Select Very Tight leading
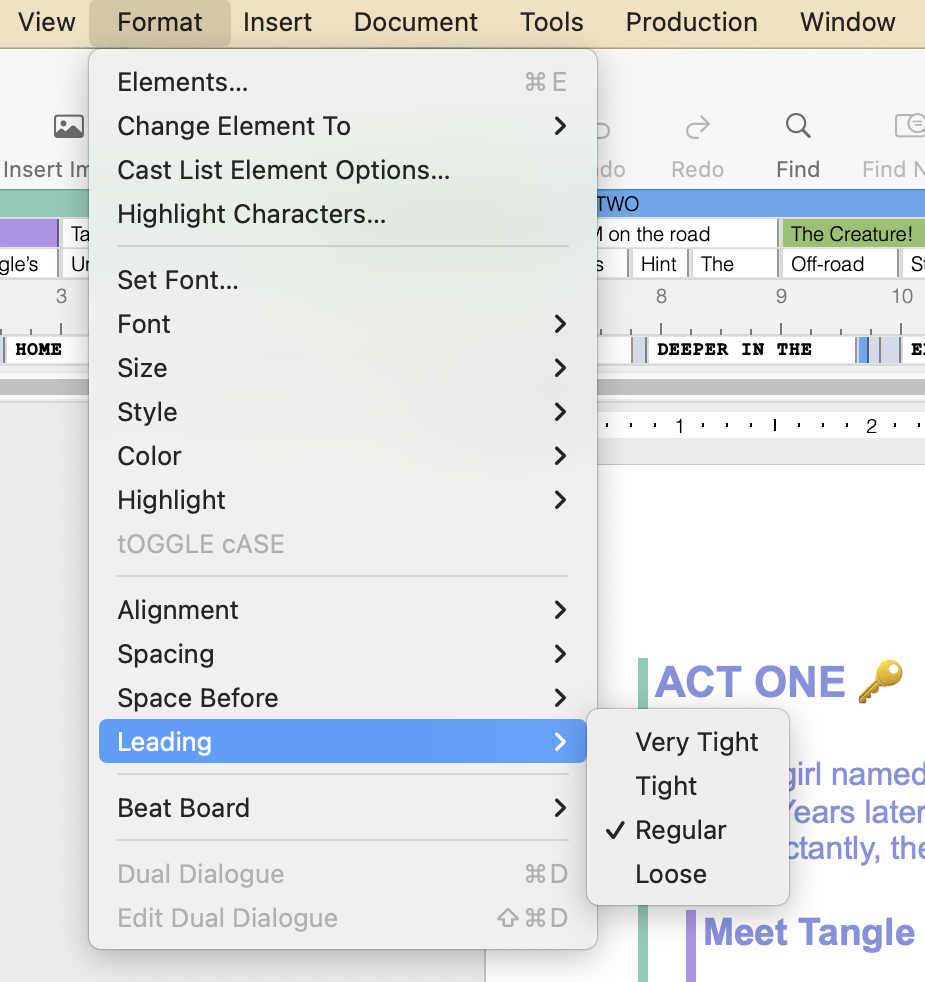The height and width of the screenshot is (982, 925). (697, 742)
